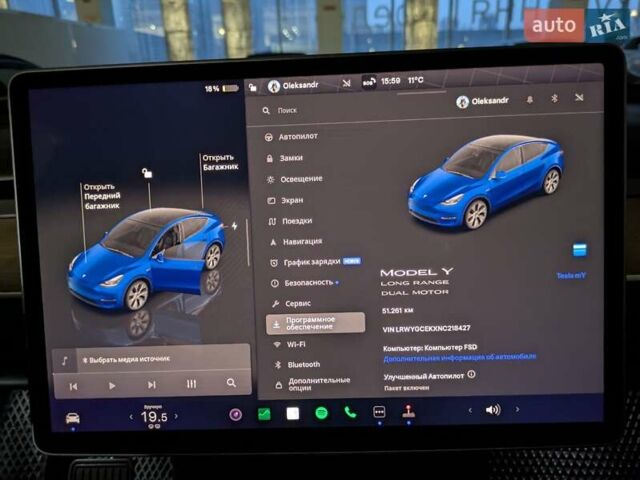Tap the connectivity icon in the settings header

coord(579,97)
